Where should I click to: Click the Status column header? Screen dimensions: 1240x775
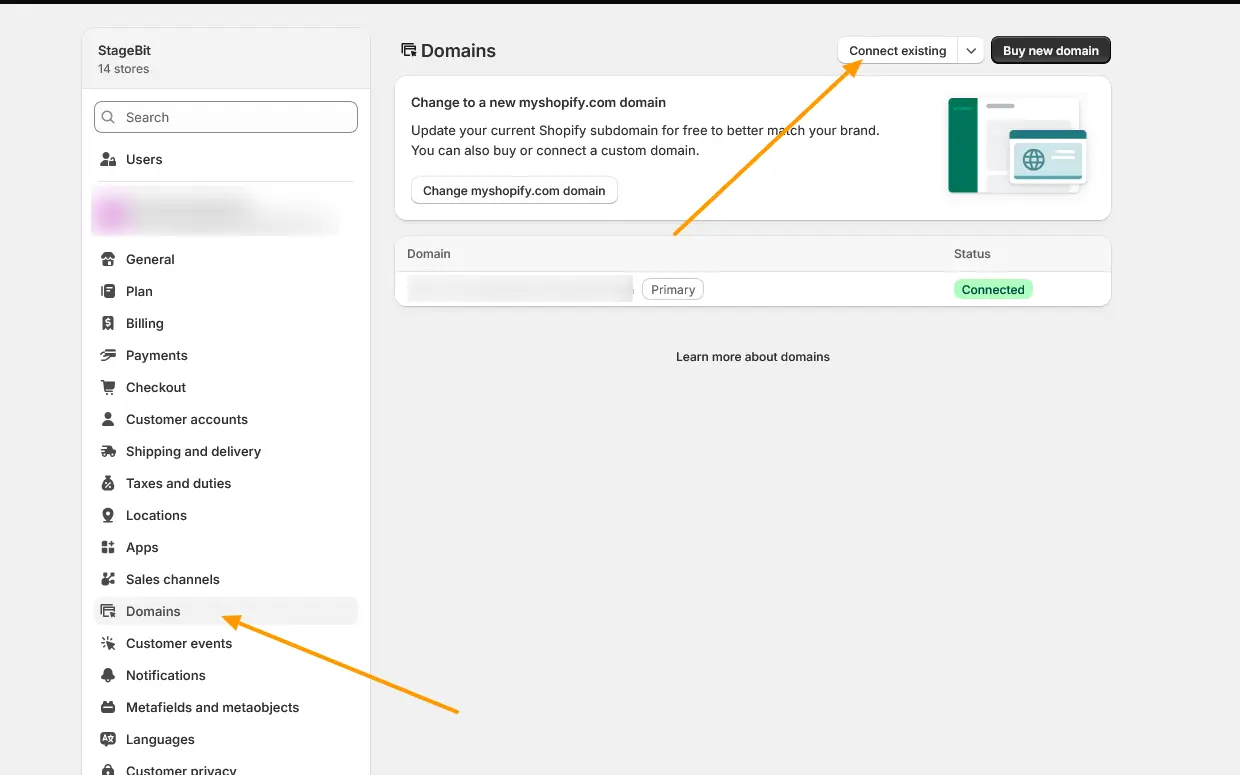pos(972,254)
